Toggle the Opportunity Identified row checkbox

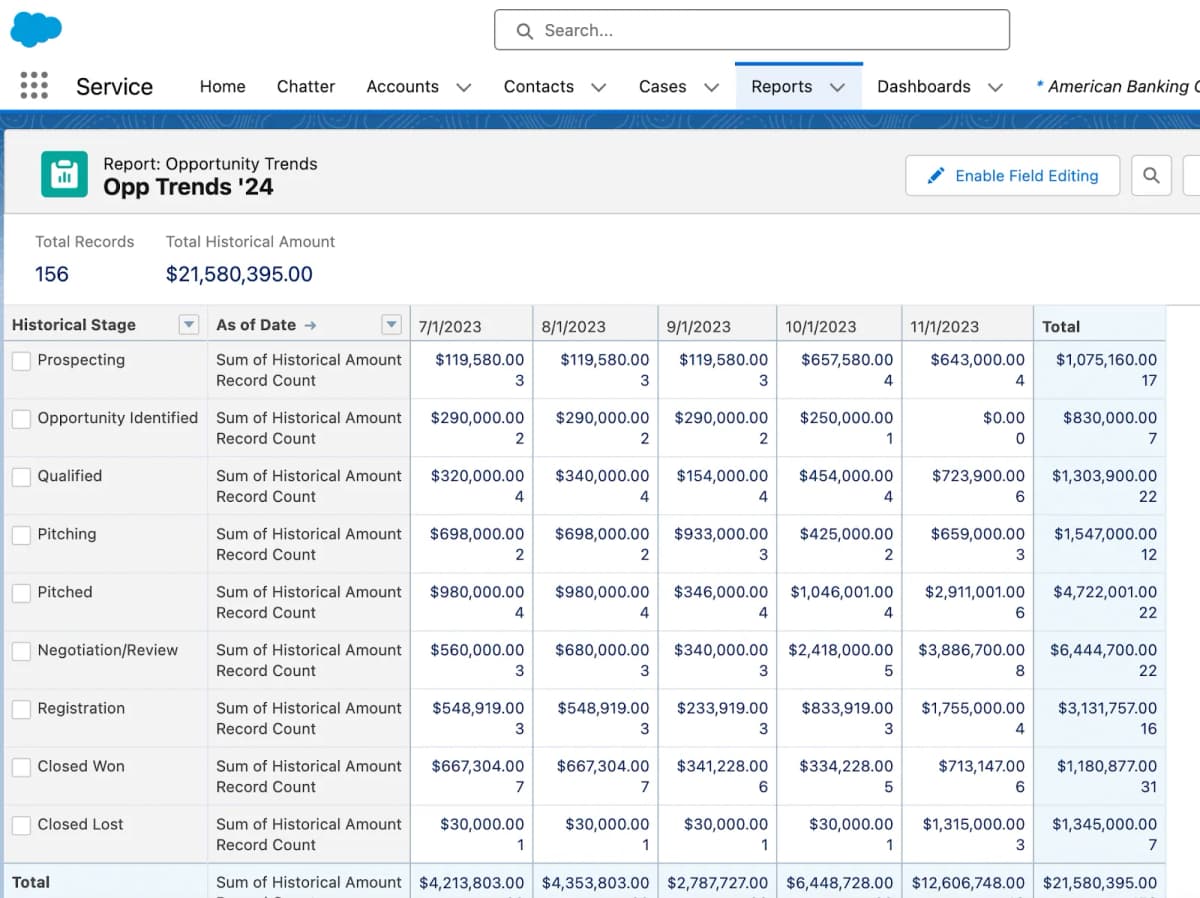click(21, 419)
